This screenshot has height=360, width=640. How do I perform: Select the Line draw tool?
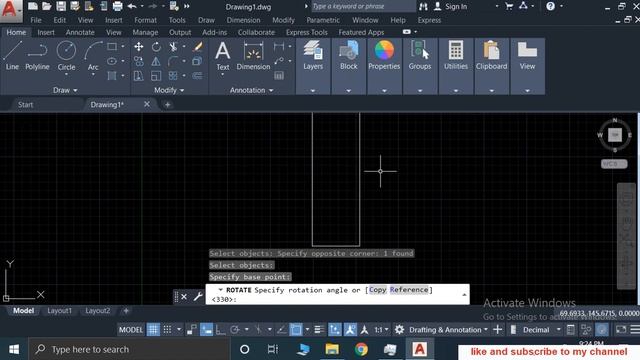pyautogui.click(x=12, y=55)
